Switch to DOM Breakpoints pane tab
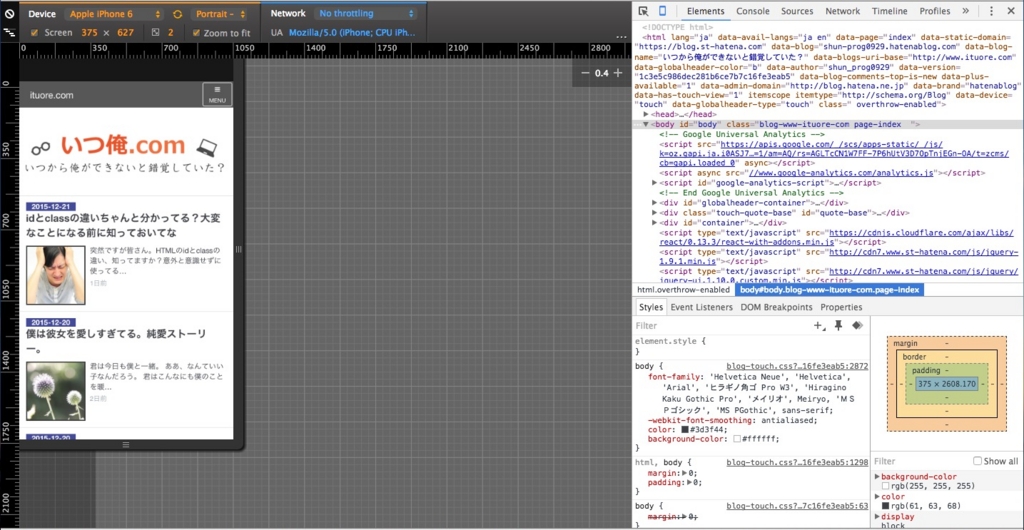This screenshot has width=1024, height=530. (776, 307)
